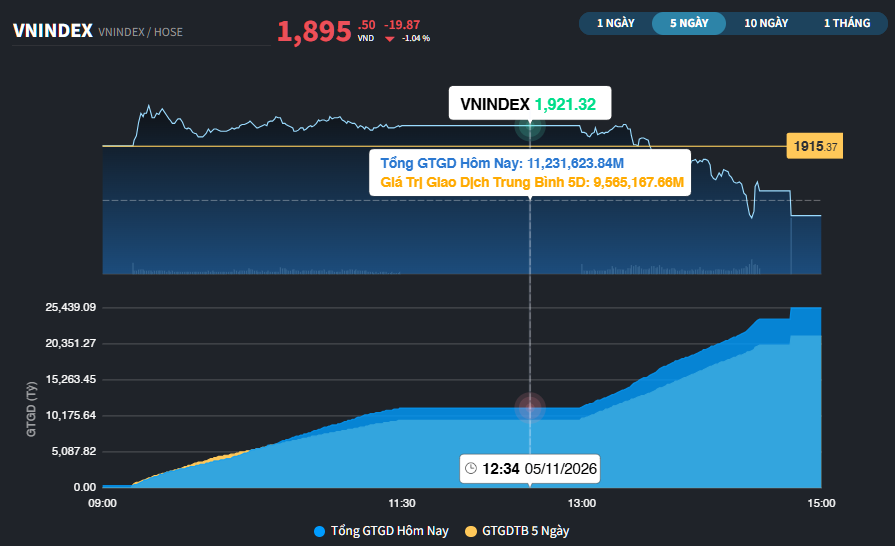Click the blue Tổng GTGD legend dot

point(320,532)
